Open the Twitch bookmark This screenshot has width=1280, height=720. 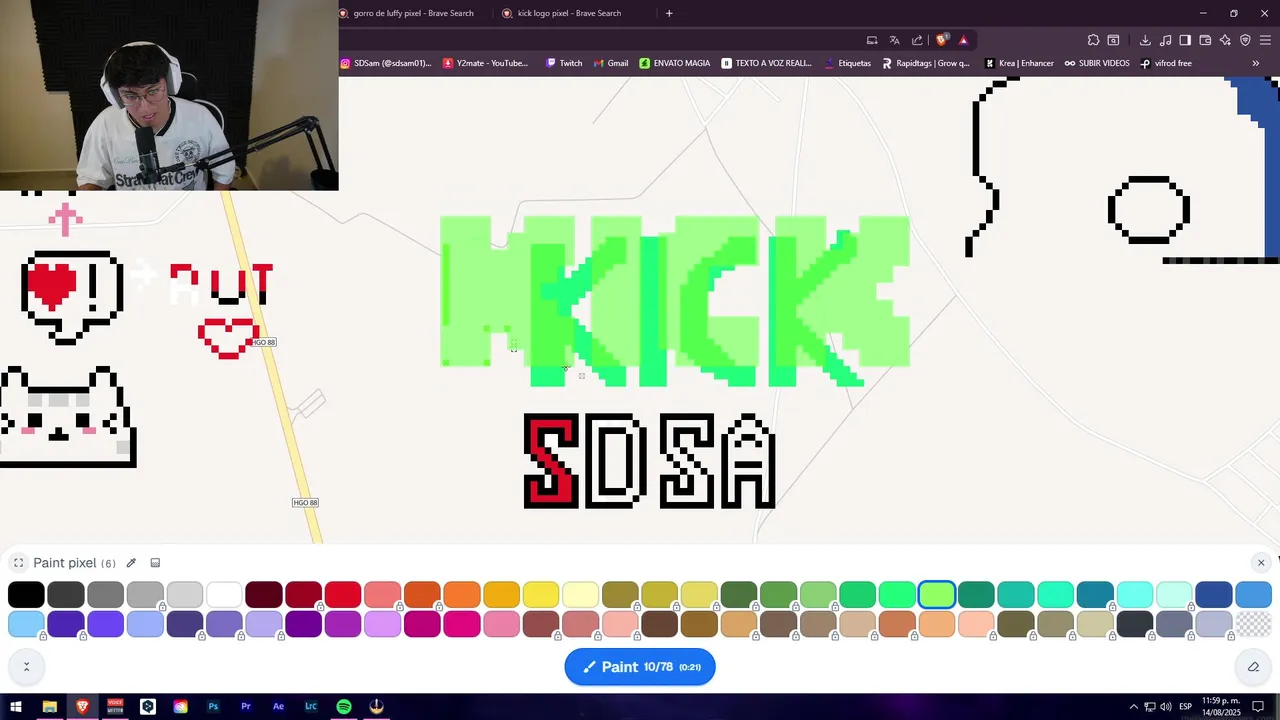pyautogui.click(x=564, y=63)
